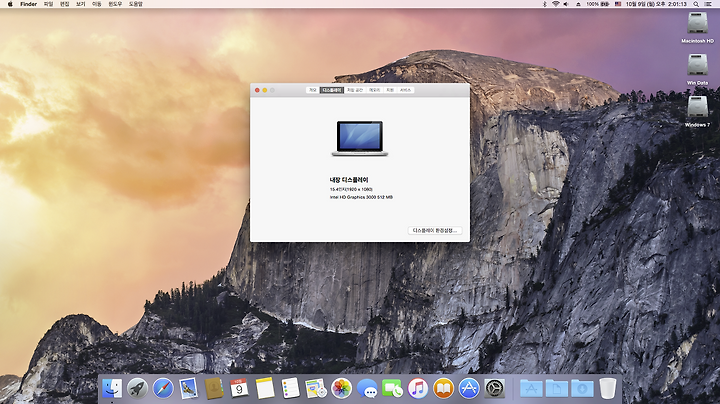Open the Apple menu
The image size is (720, 404).
(10, 4)
